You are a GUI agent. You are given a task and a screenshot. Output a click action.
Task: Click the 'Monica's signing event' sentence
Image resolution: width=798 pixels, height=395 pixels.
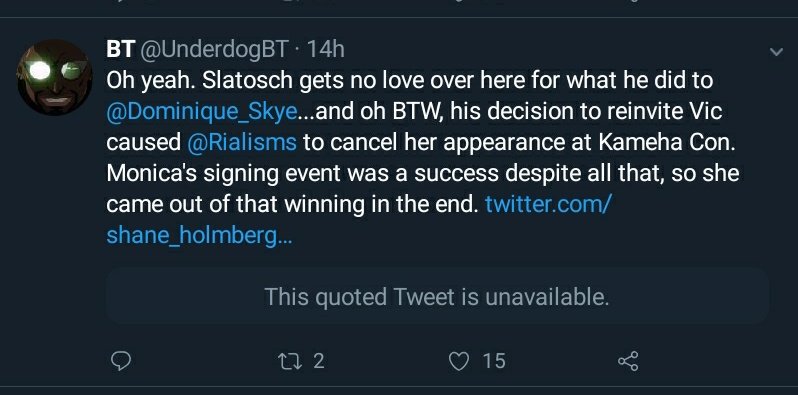[422, 174]
